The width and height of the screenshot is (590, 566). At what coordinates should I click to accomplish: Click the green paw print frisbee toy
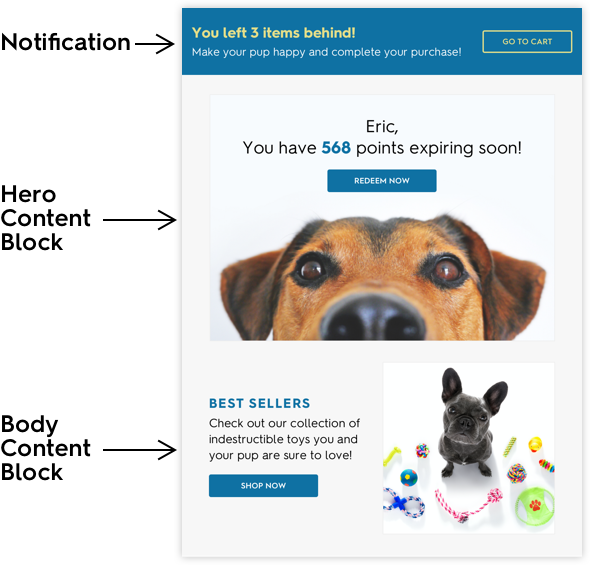(535, 506)
